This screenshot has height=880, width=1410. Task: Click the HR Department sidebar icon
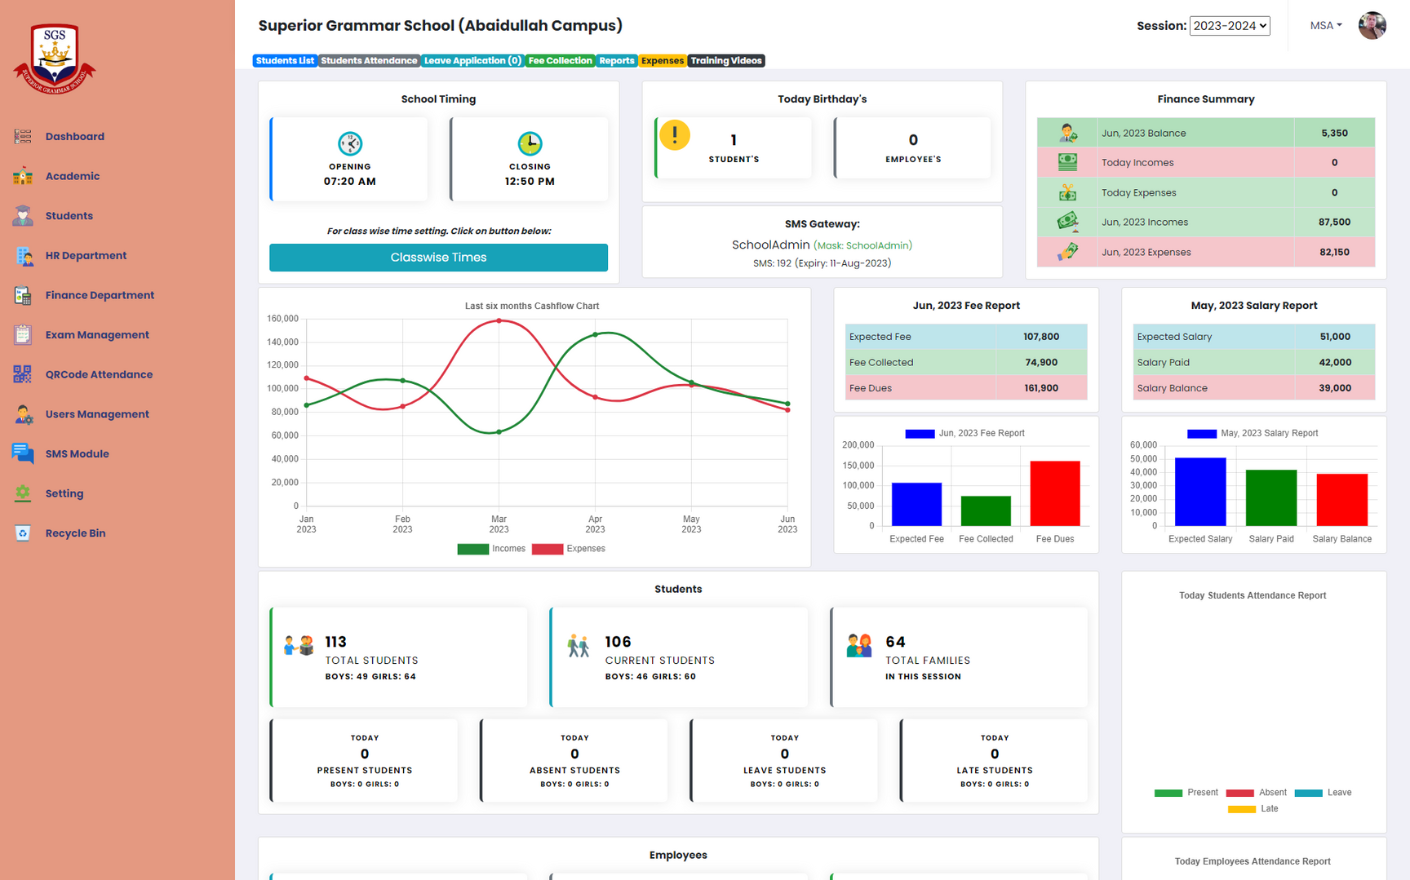(22, 255)
